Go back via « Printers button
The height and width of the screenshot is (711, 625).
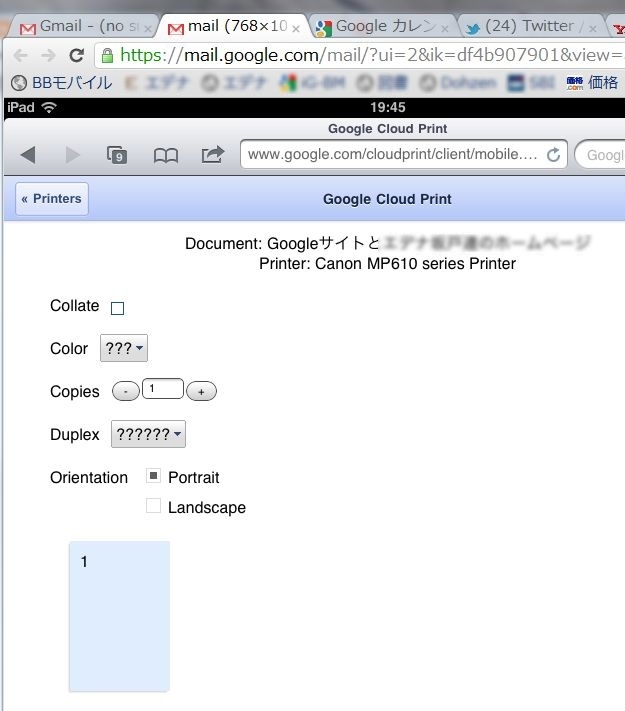click(x=52, y=199)
